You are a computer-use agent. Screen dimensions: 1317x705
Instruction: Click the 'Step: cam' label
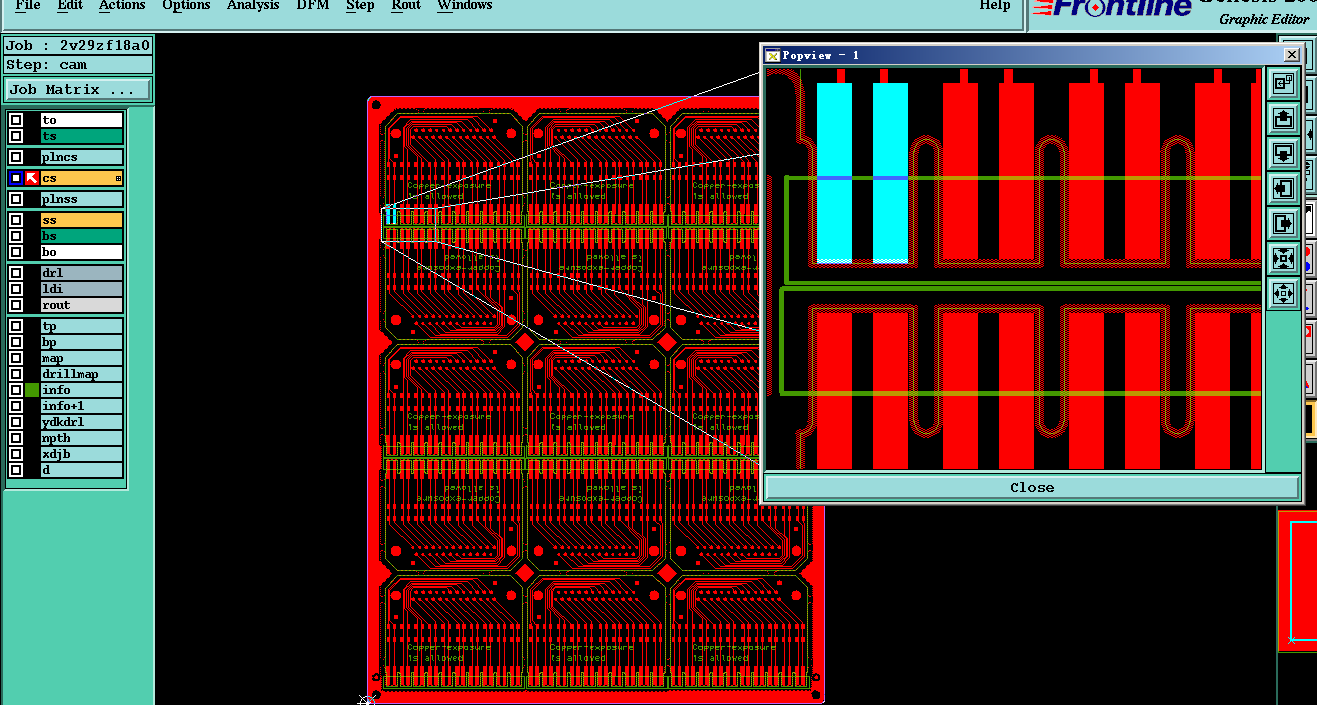[78, 65]
